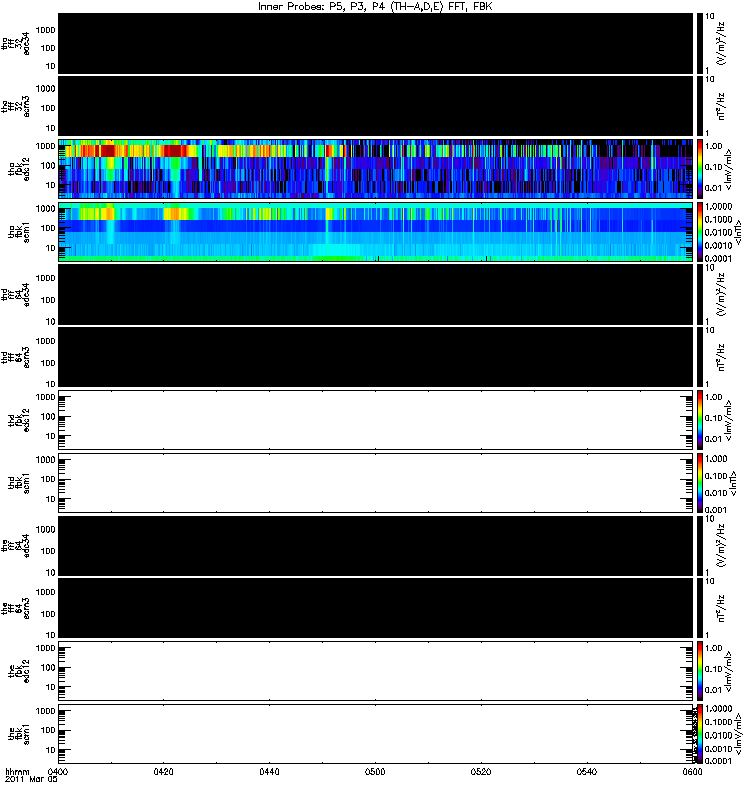Select the thd fbk edc12 panel label
This screenshot has height=800, width=750.
coord(19,420)
